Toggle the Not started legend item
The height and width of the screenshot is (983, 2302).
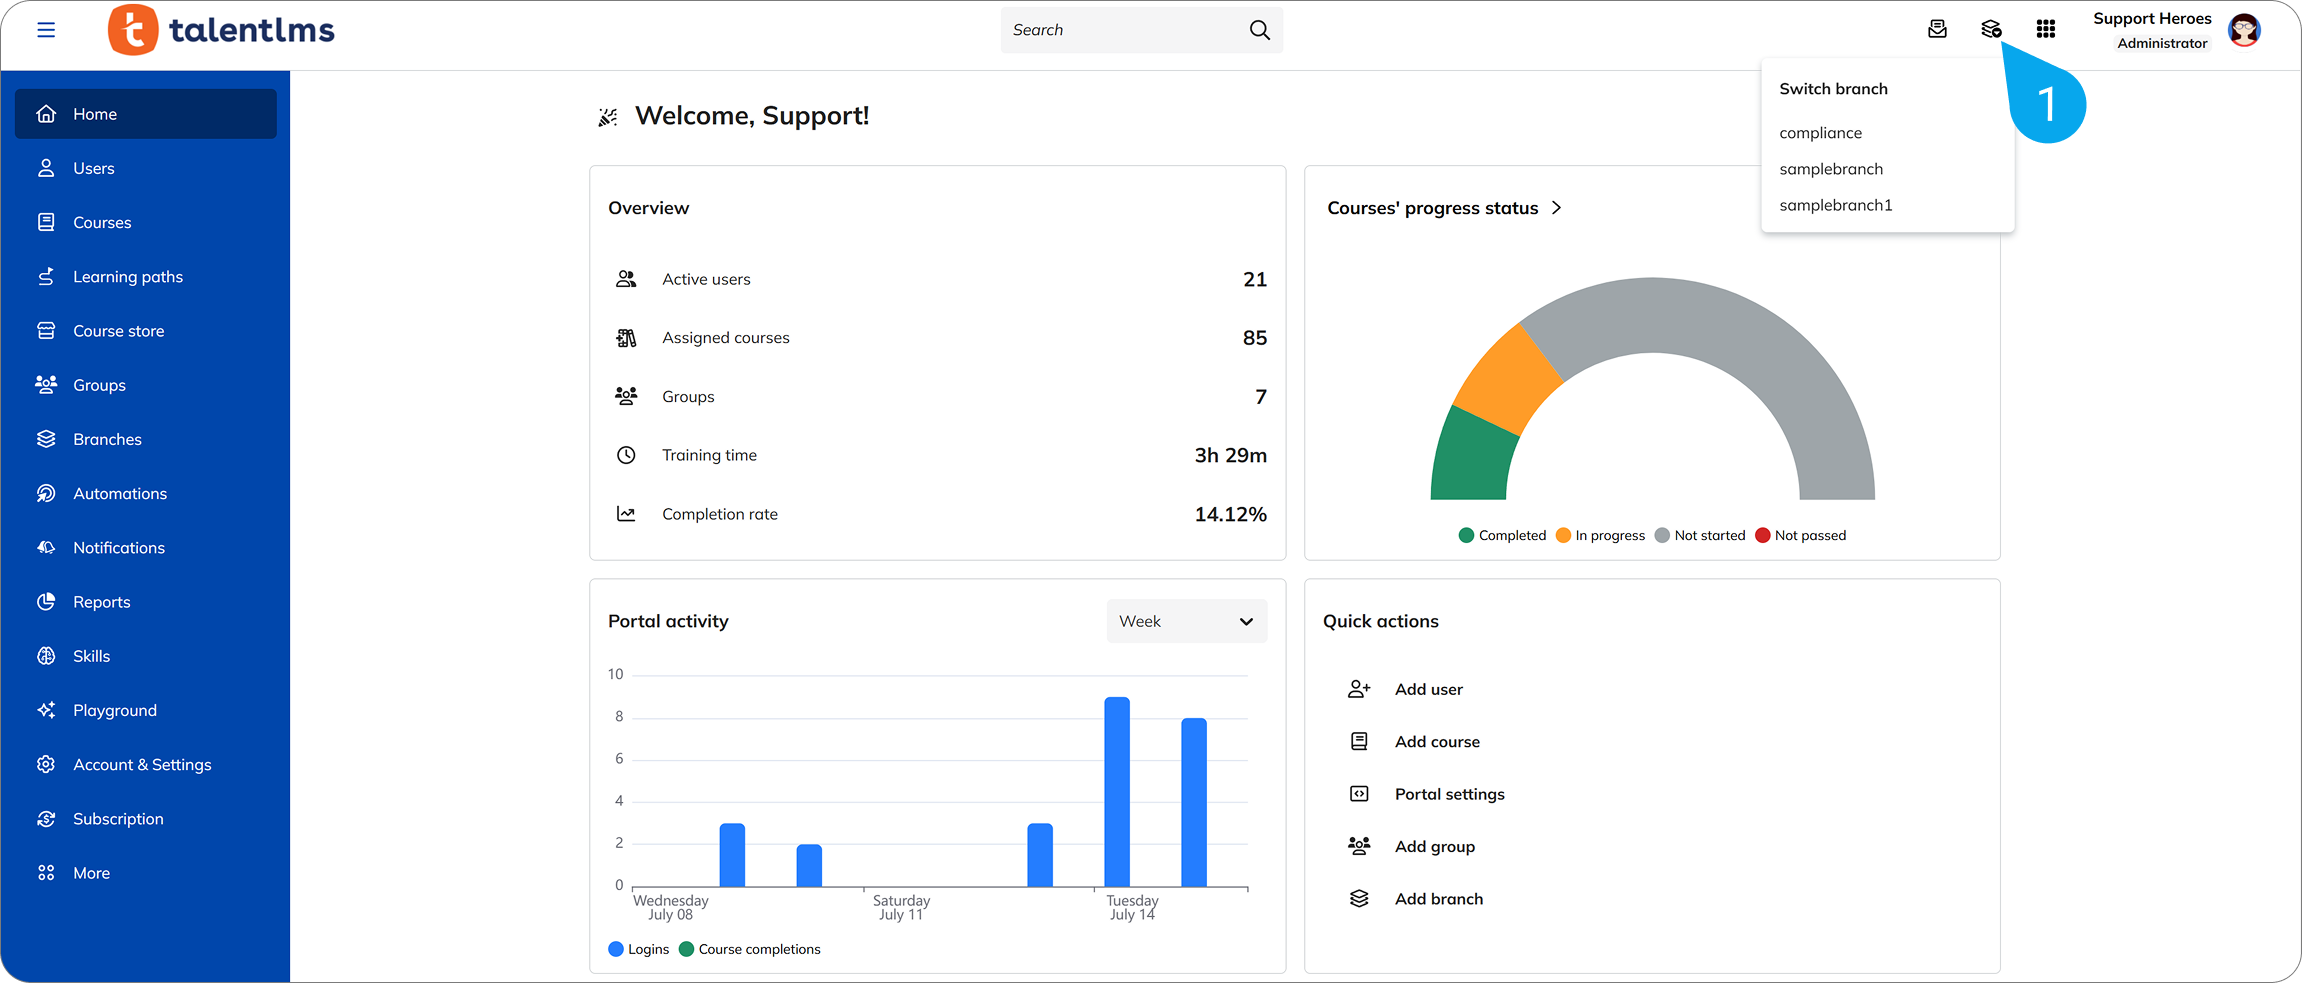click(1700, 536)
